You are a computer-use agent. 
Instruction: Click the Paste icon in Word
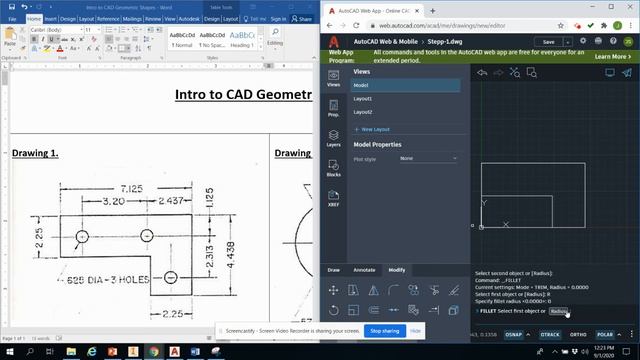point(10,37)
